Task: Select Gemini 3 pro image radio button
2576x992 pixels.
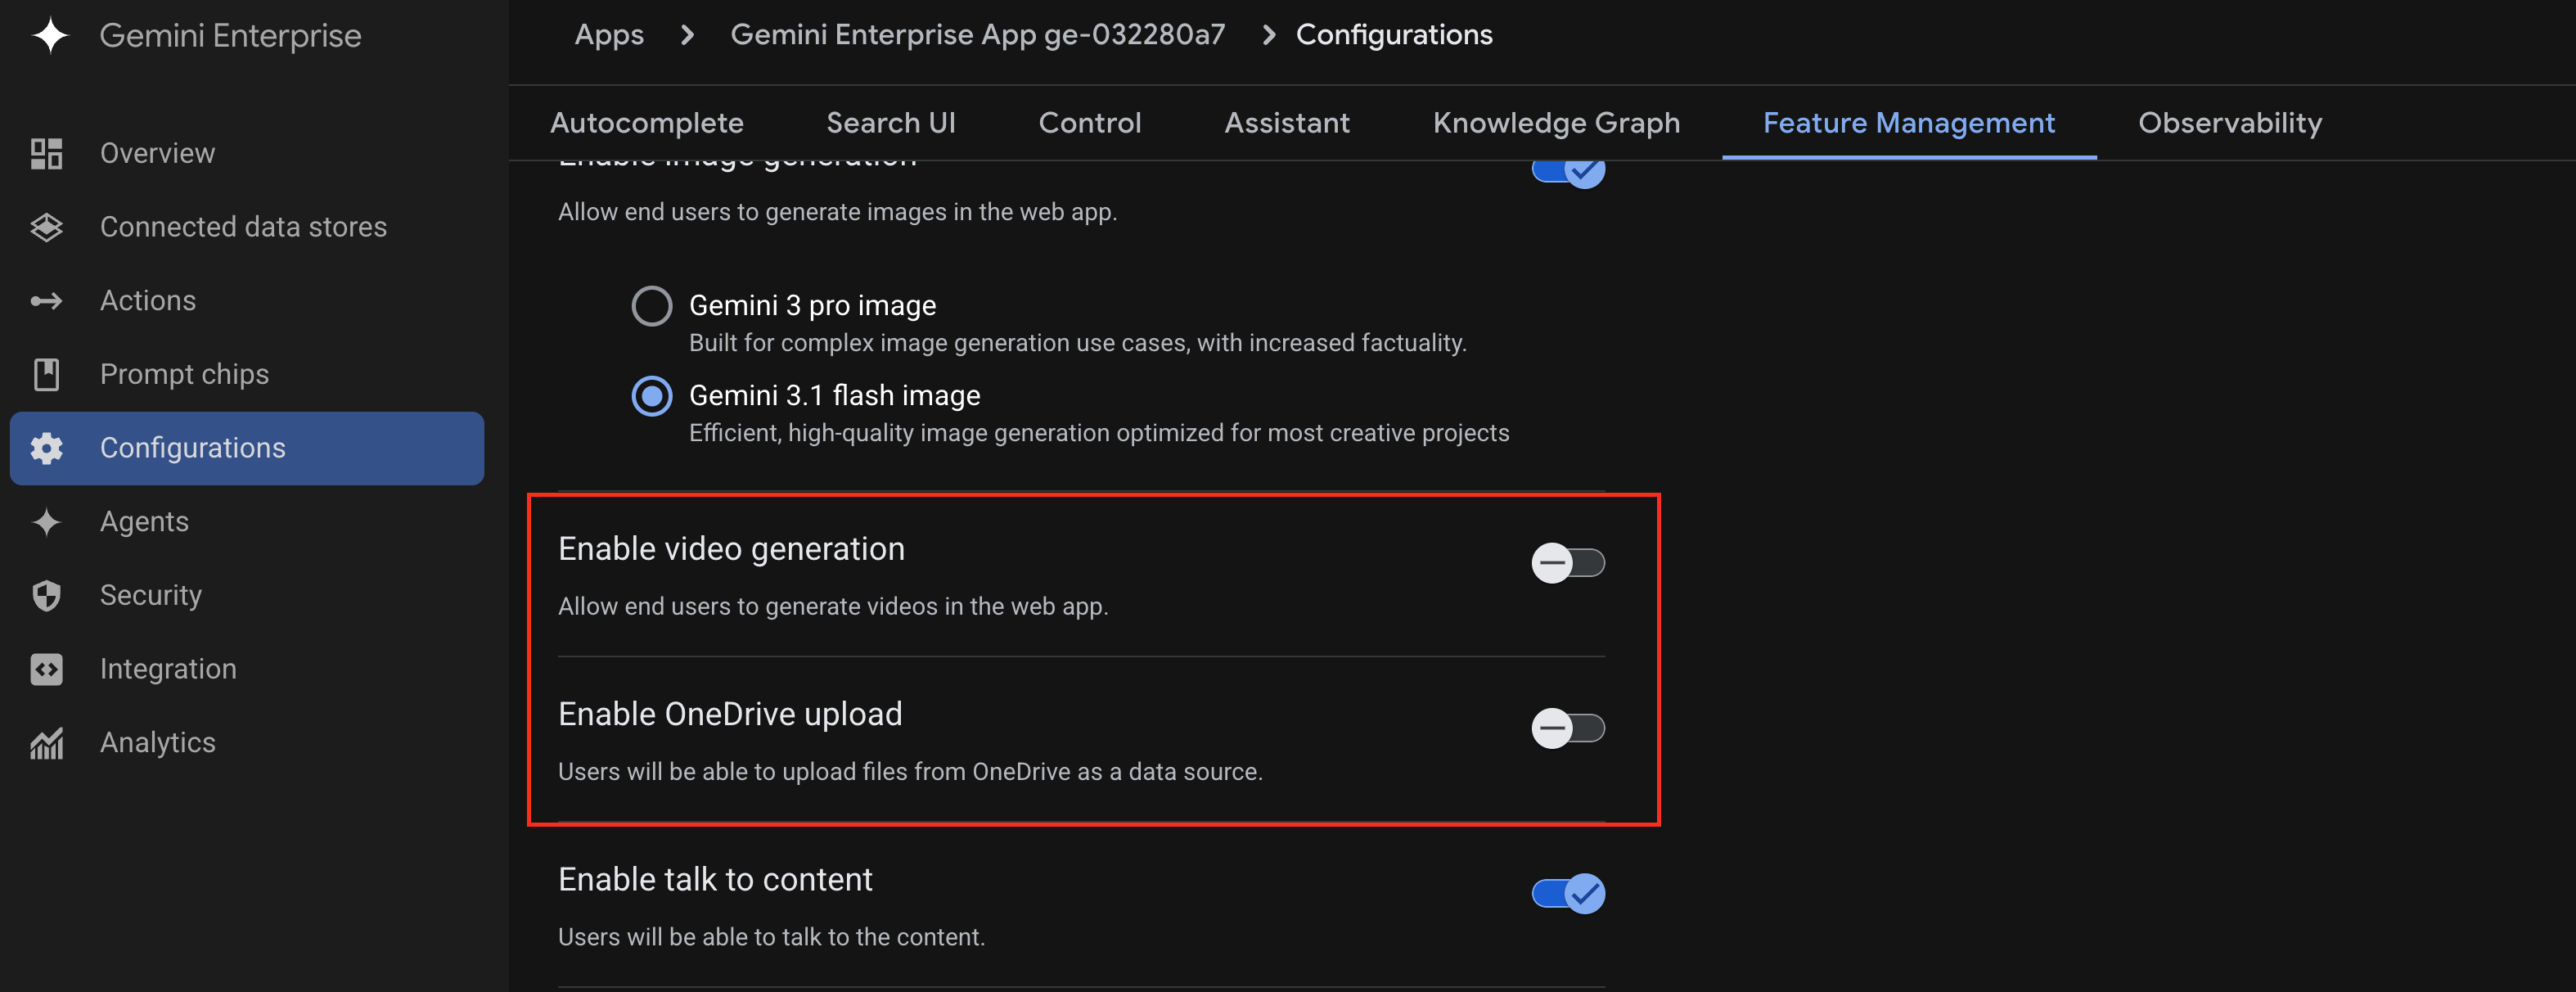Action: click(652, 306)
